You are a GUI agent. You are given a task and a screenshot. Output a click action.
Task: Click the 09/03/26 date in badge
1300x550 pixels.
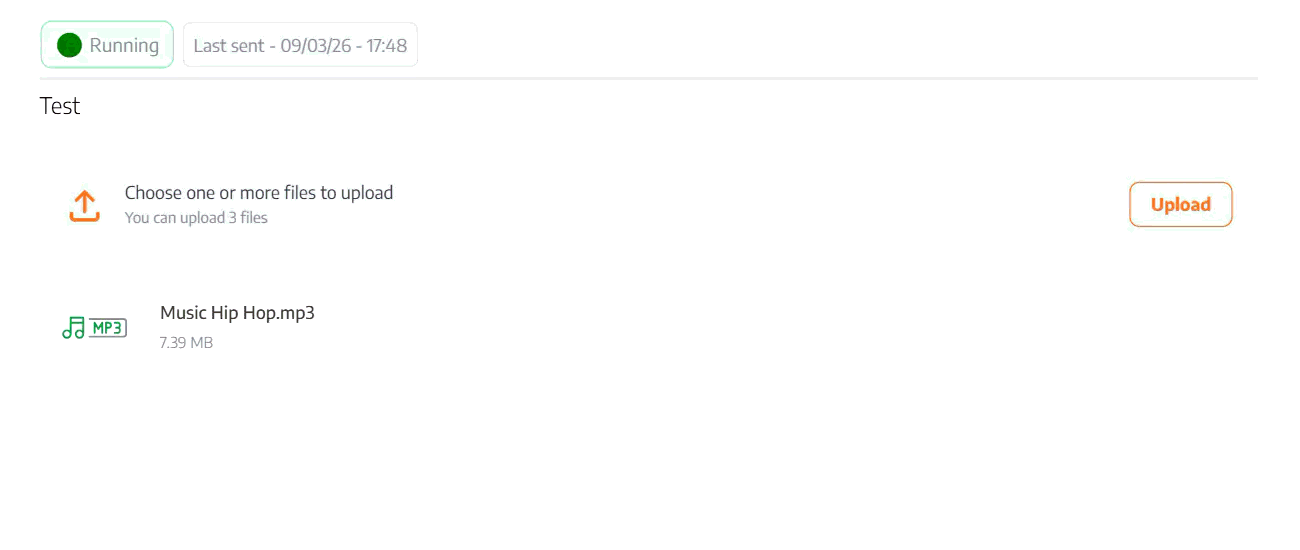315,46
